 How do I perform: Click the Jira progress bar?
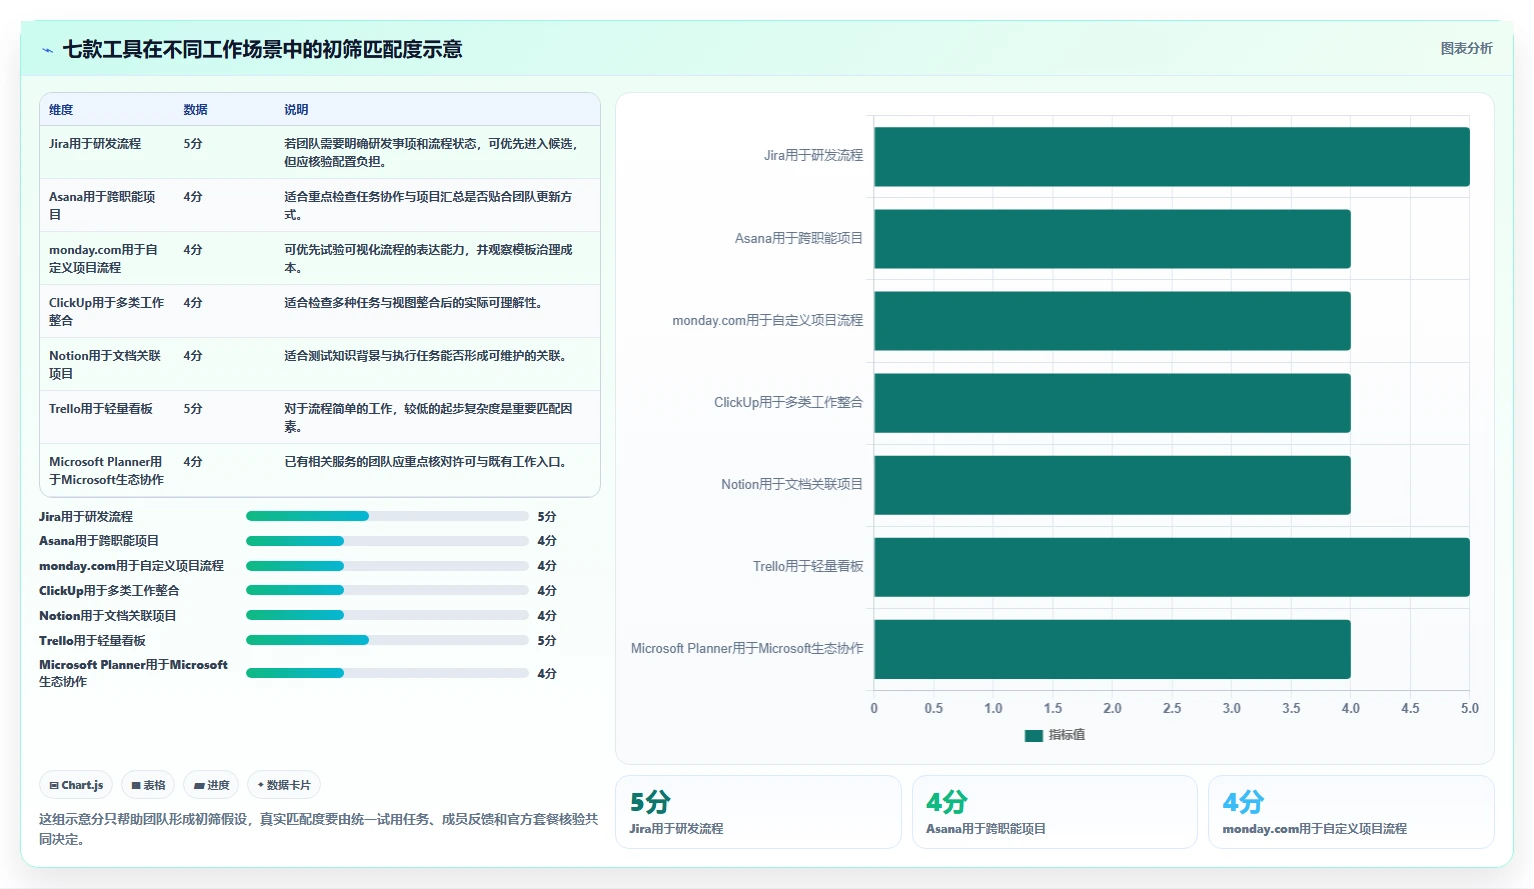[387, 516]
